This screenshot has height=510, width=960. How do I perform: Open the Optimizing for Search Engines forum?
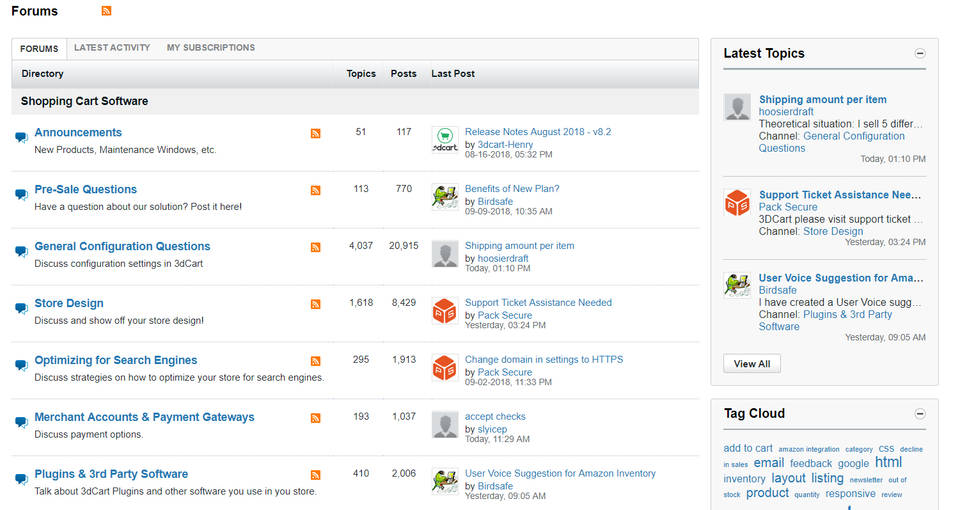pos(116,360)
